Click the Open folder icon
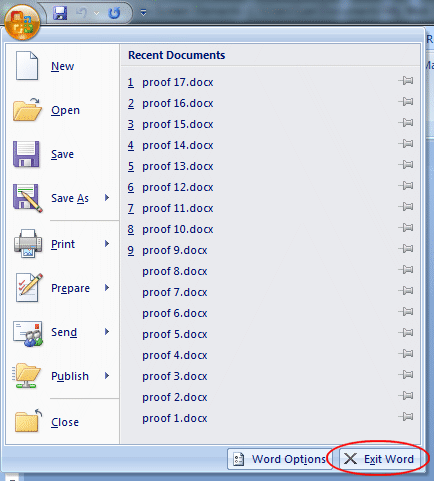This screenshot has width=434, height=481. 27,110
